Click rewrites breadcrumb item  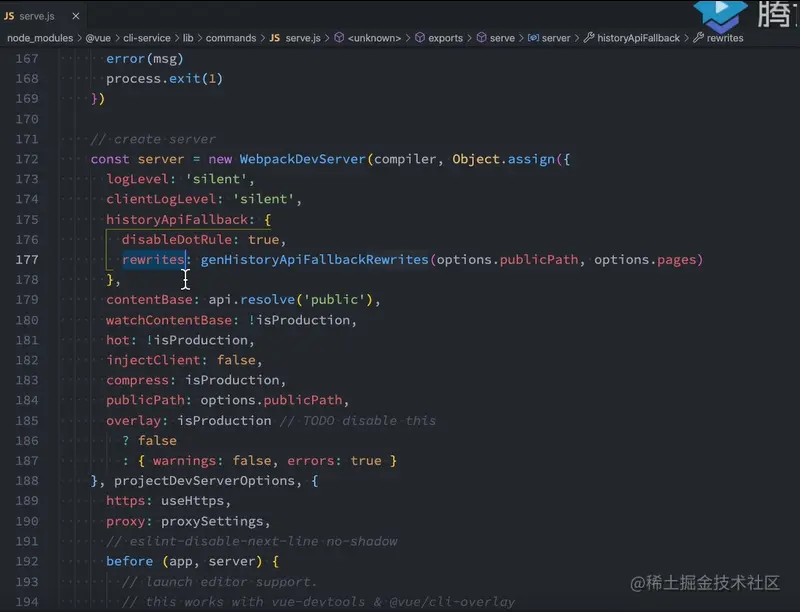(725, 38)
